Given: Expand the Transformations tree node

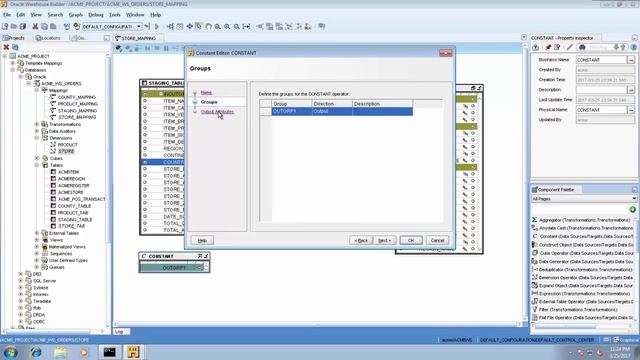Looking at the screenshot, I should tap(37, 124).
